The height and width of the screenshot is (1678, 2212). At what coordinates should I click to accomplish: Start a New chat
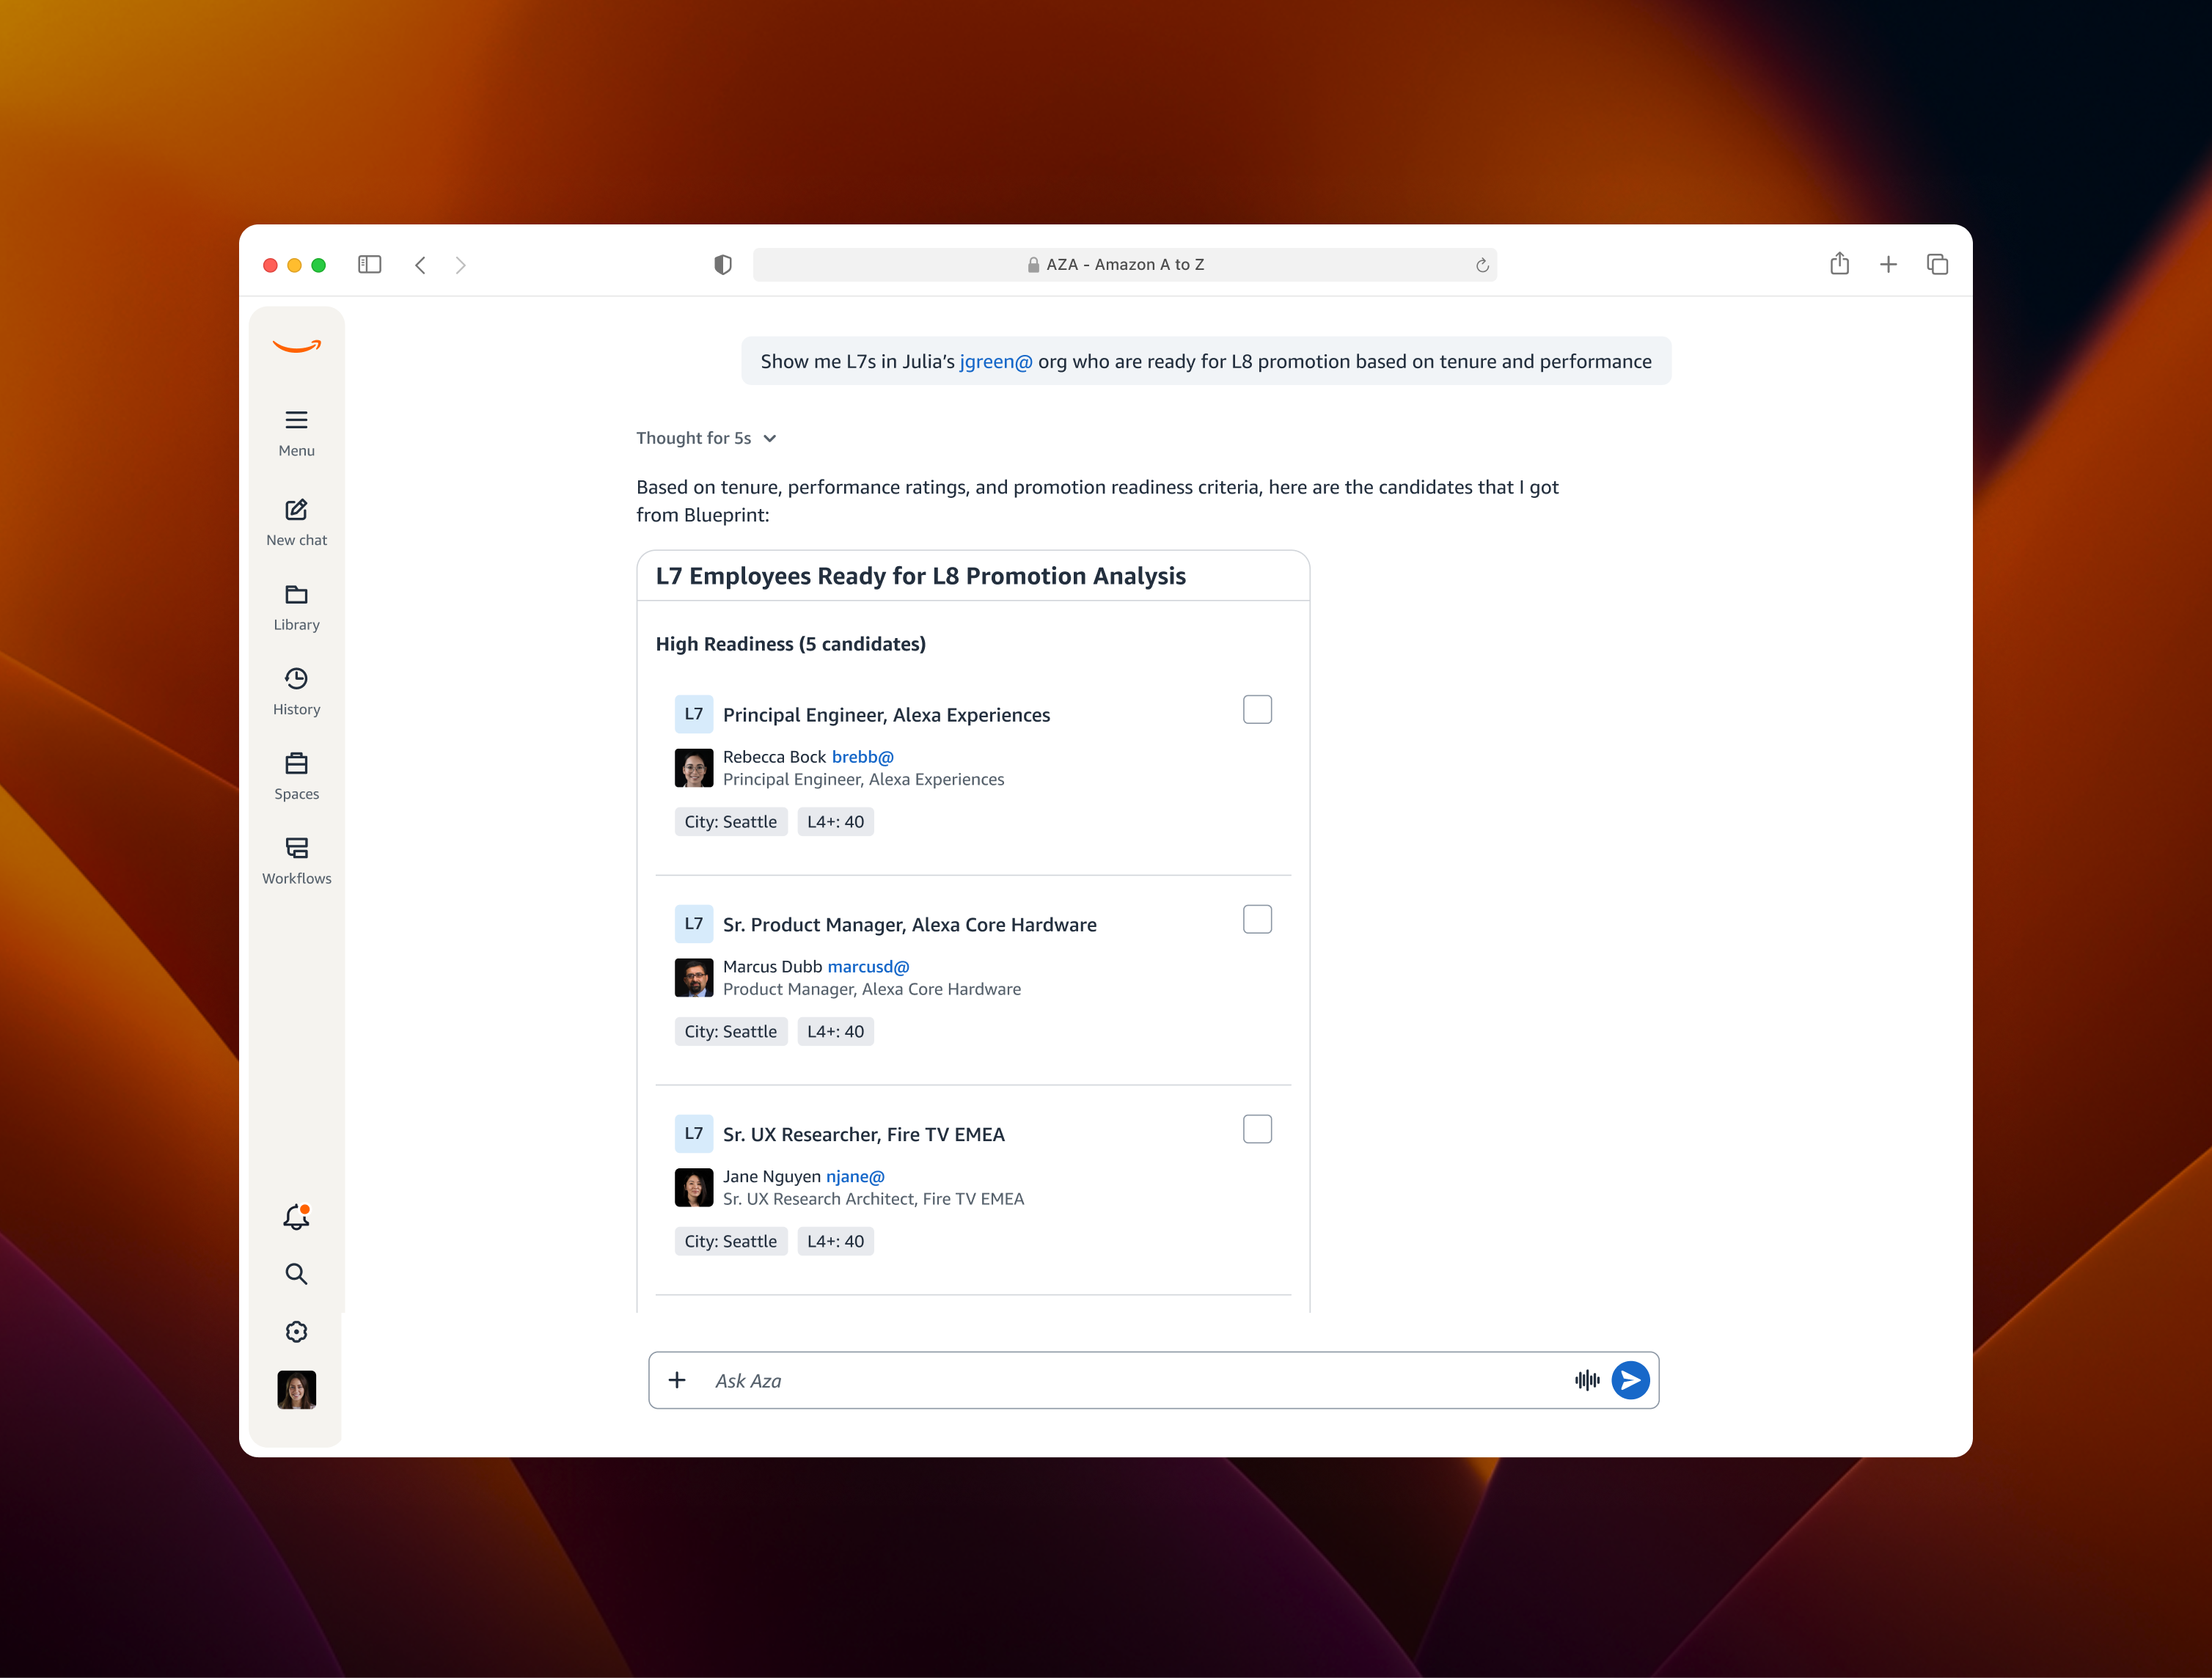[296, 523]
